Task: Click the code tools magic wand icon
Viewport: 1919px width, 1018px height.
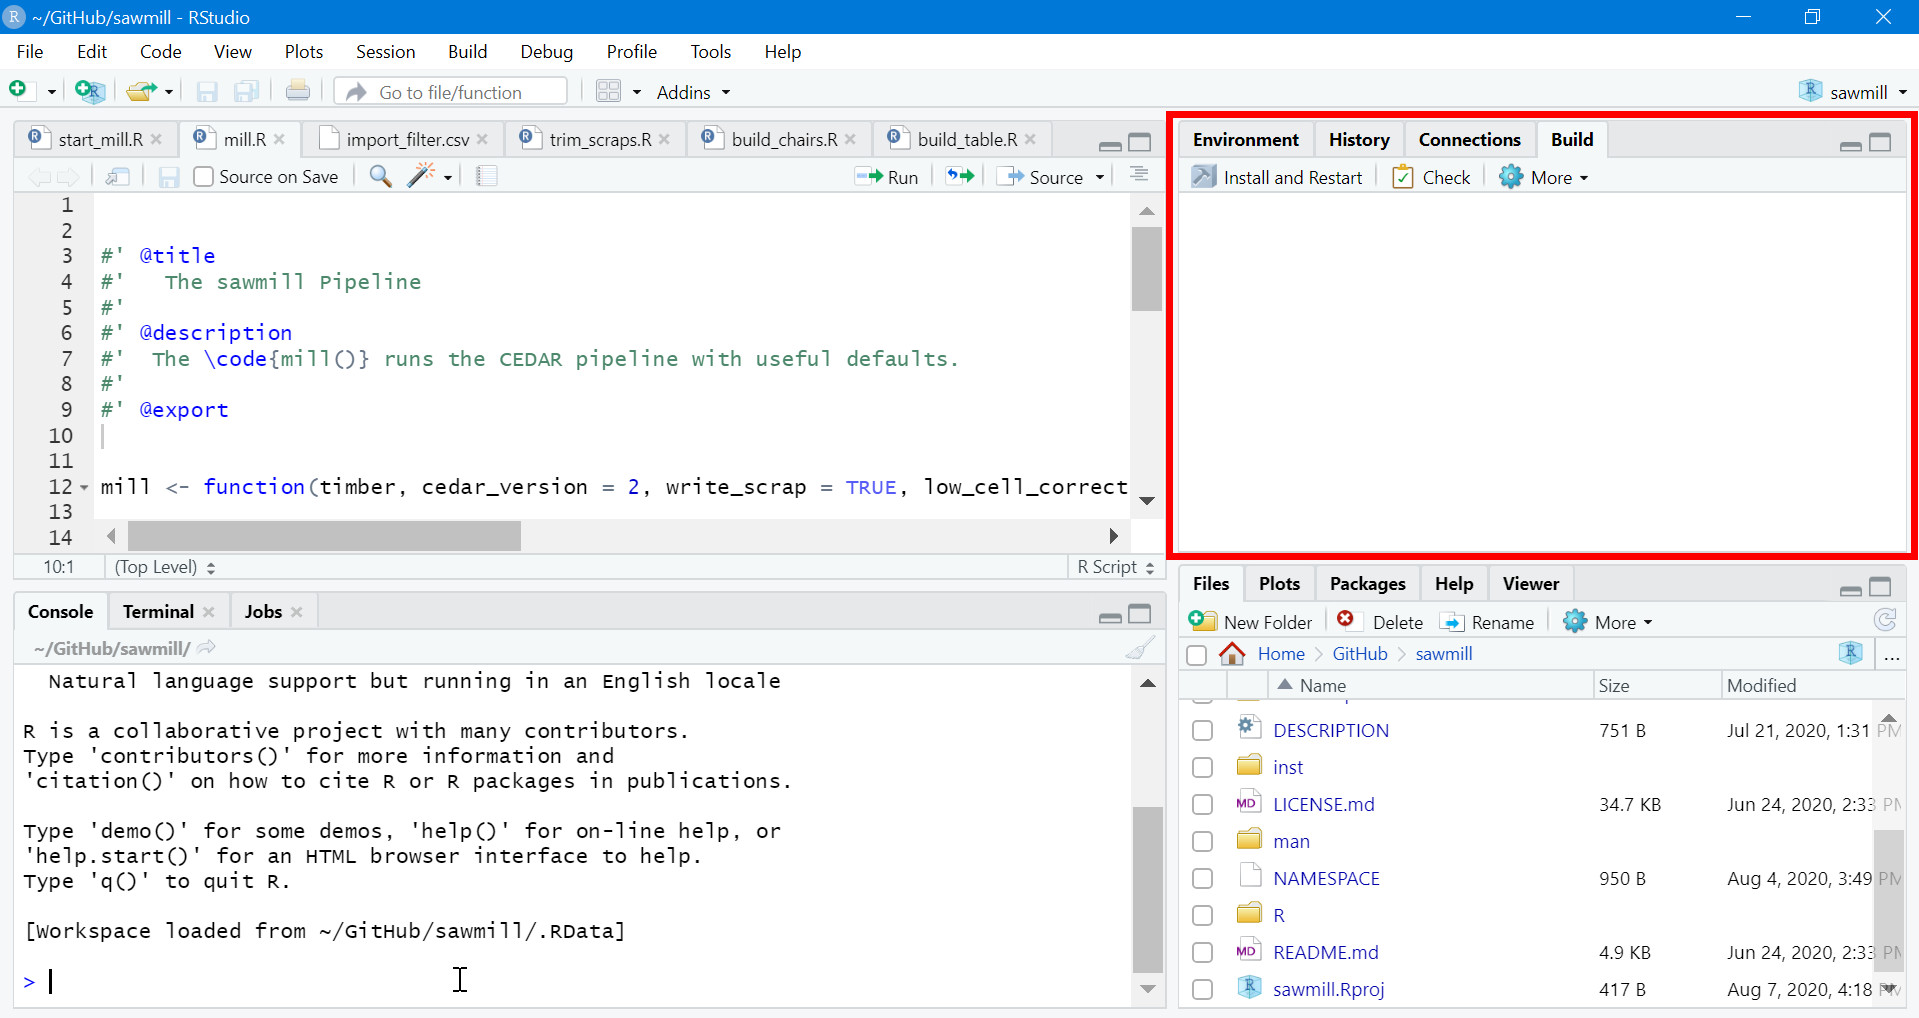Action: click(x=421, y=176)
